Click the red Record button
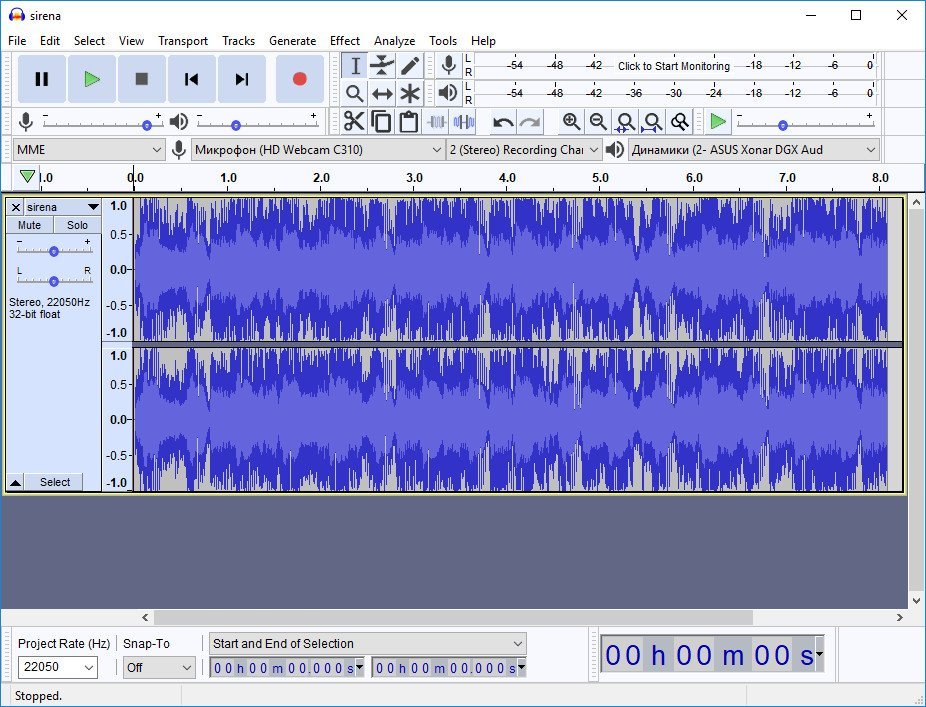 pos(299,79)
